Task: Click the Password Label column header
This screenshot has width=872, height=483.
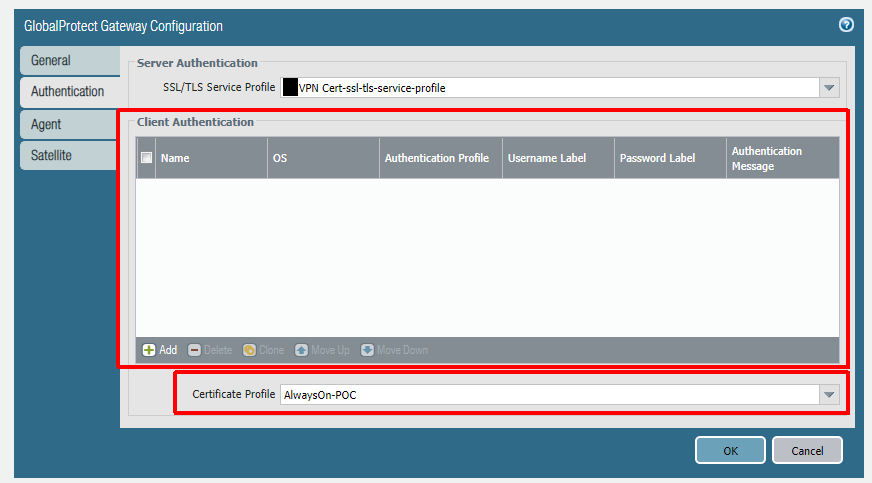Action: [x=670, y=158]
